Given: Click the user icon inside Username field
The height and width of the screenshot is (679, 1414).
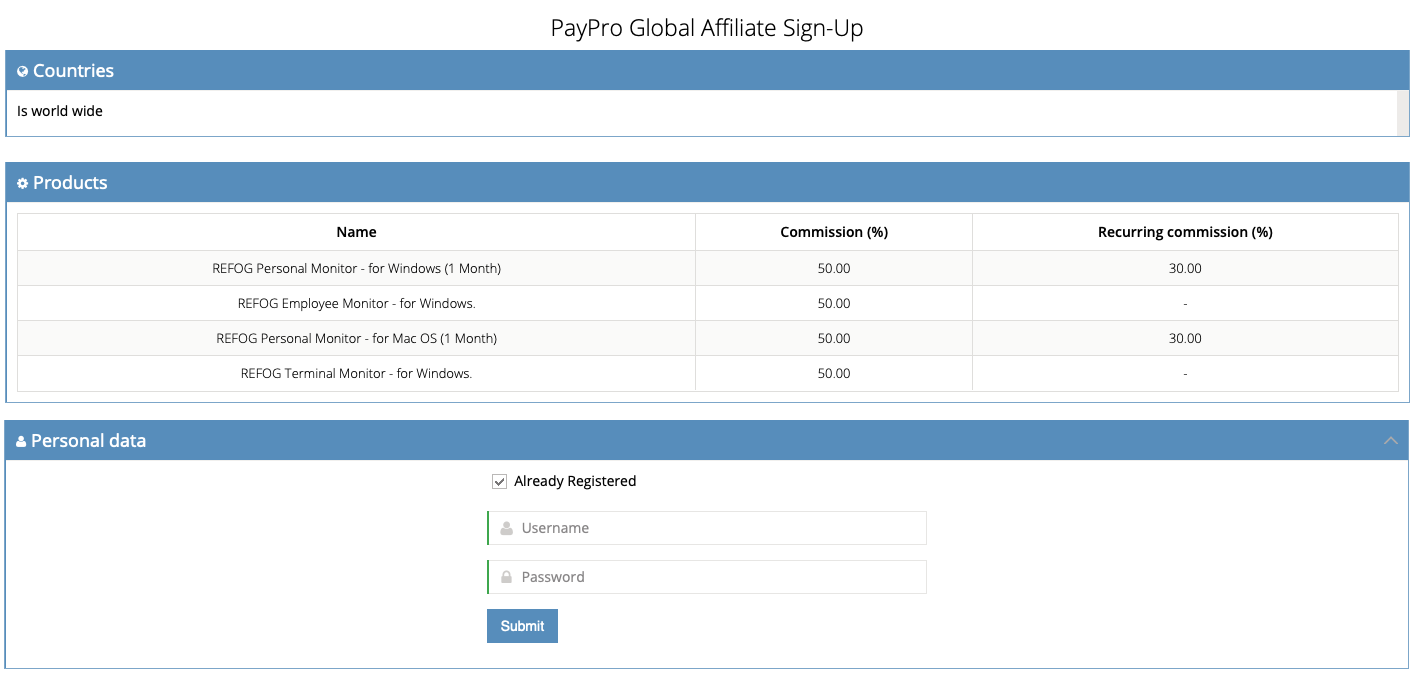Looking at the screenshot, I should click(507, 528).
